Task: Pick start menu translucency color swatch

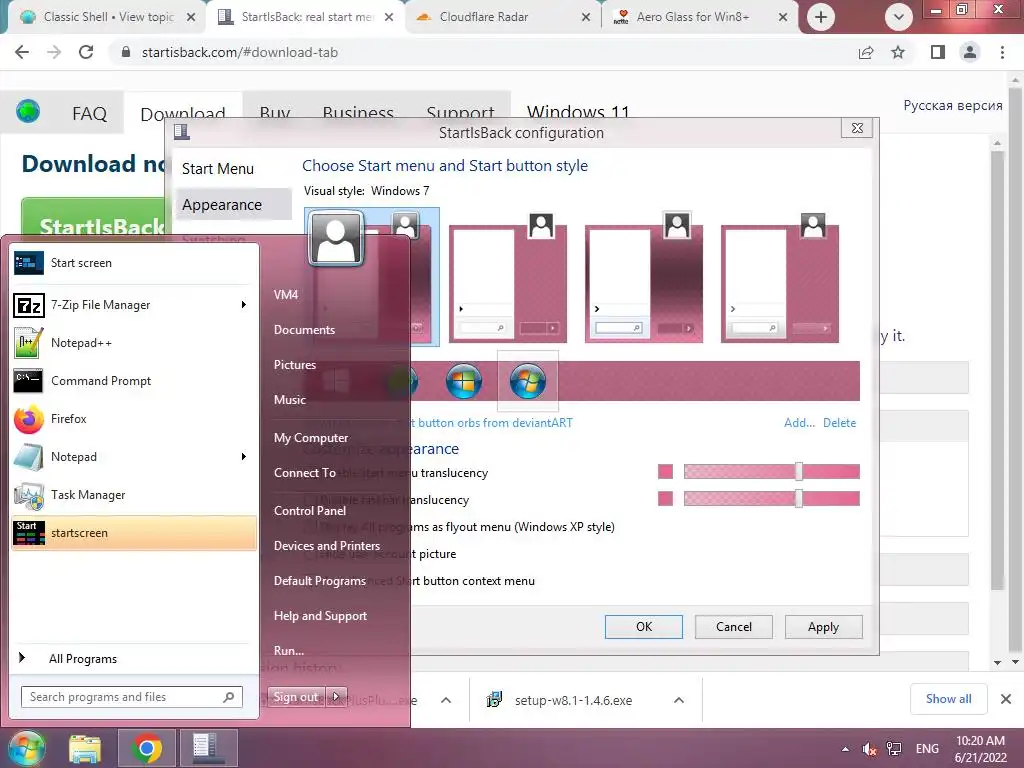Action: pos(665,472)
